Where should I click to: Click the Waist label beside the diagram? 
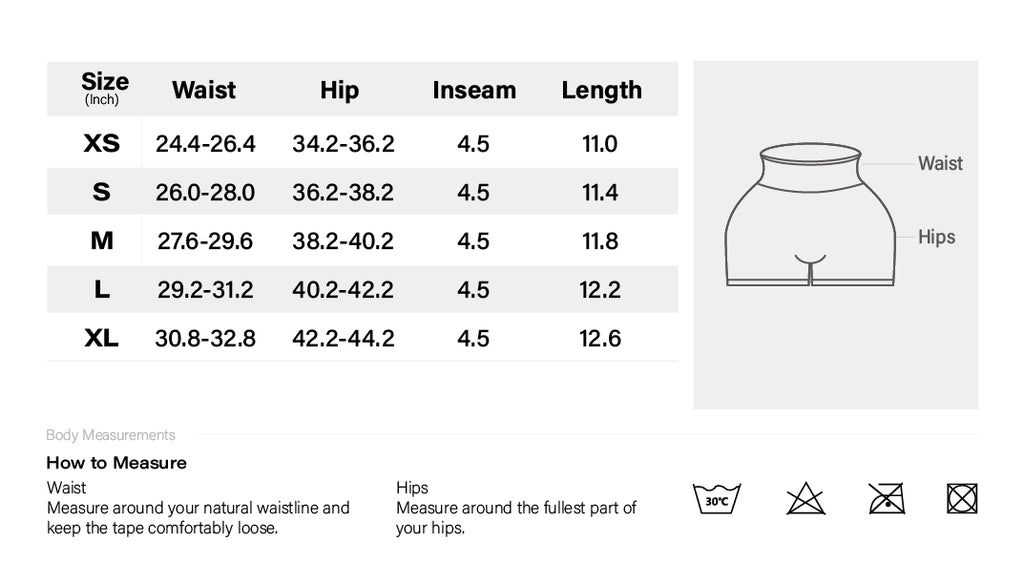click(x=940, y=163)
